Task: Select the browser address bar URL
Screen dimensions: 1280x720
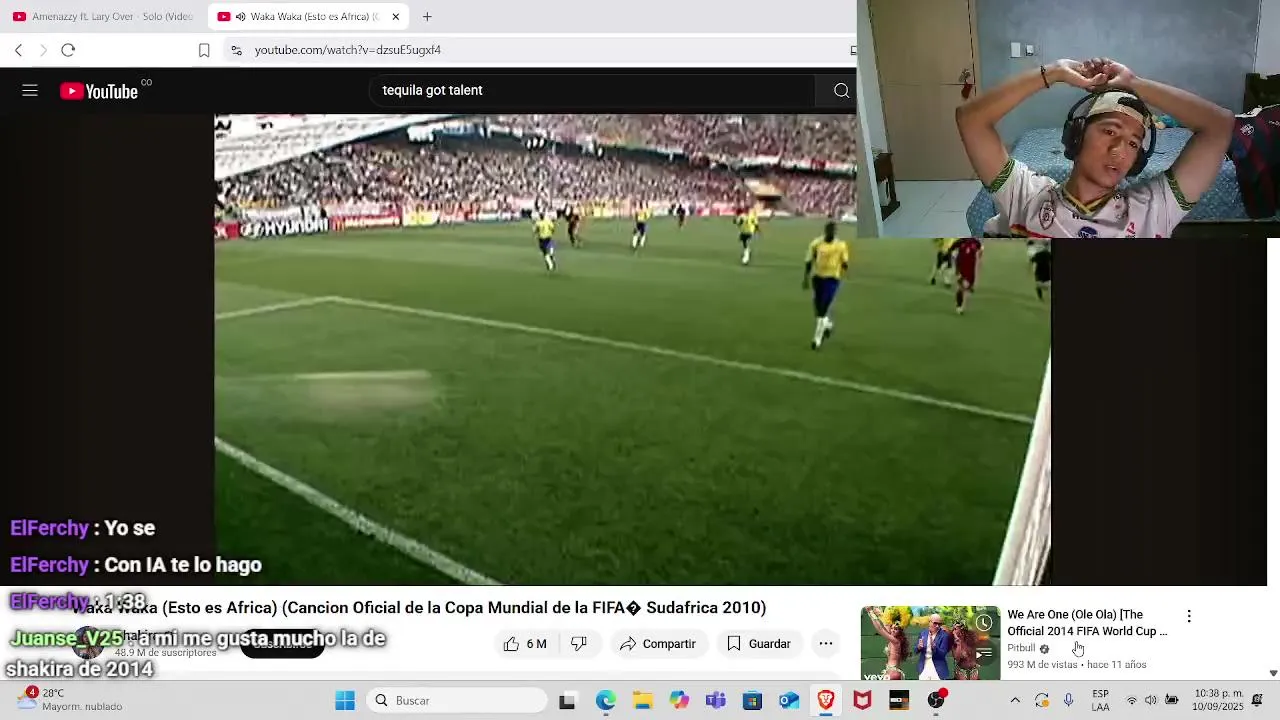Action: (x=347, y=50)
